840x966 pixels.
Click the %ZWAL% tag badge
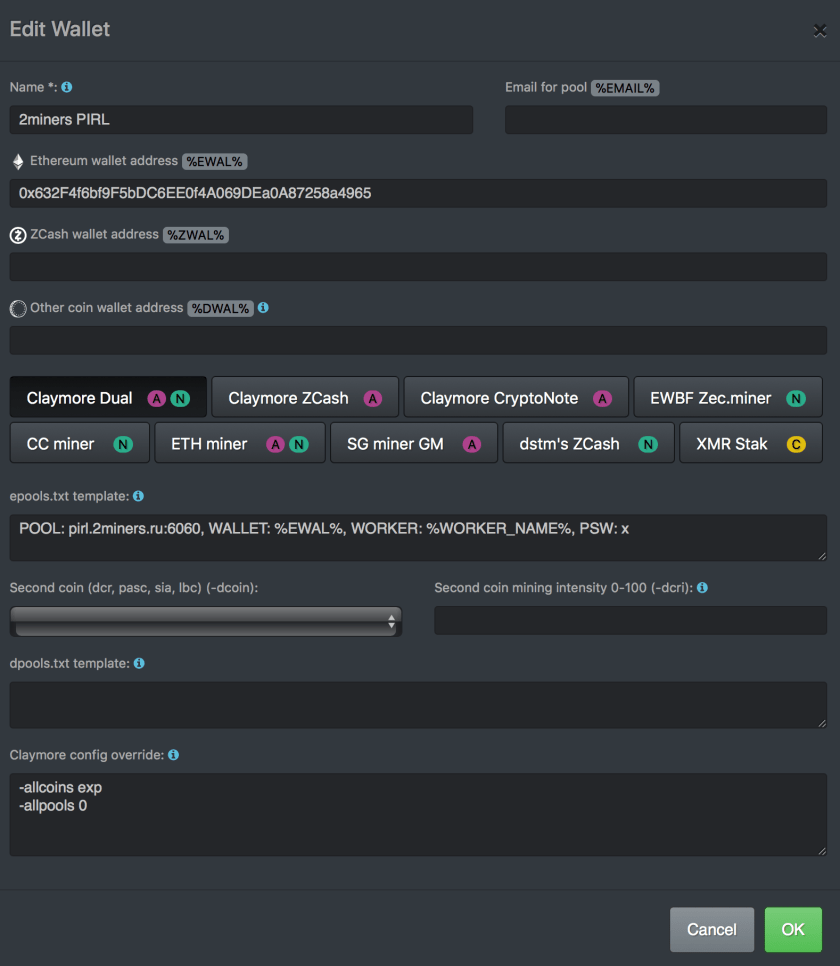[x=196, y=235]
